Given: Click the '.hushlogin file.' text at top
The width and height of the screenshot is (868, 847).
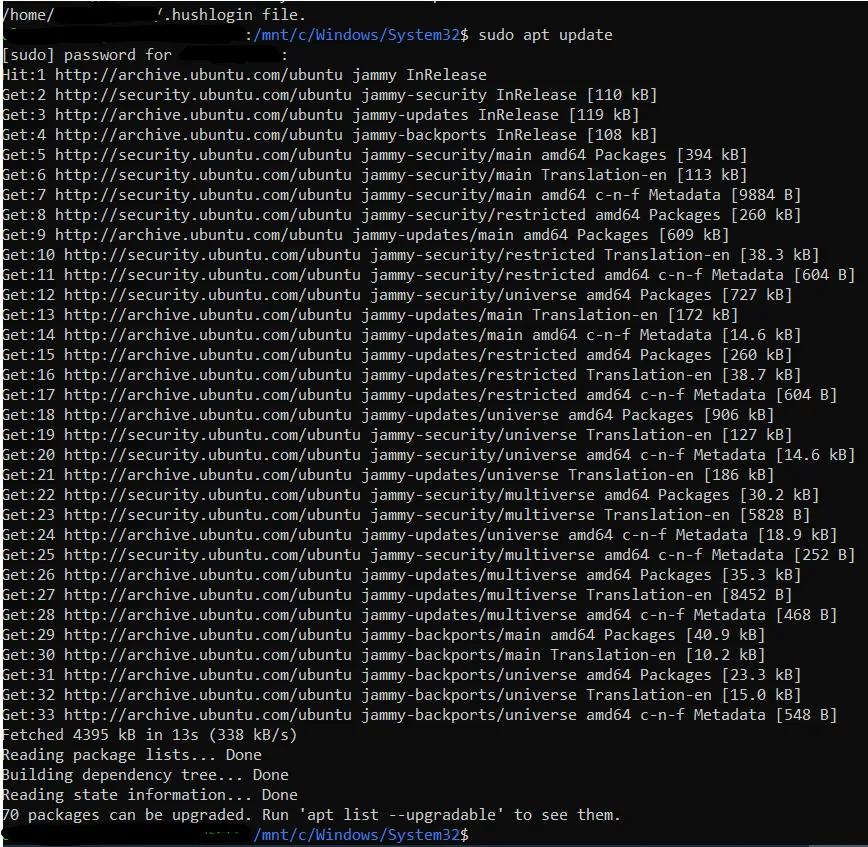Looking at the screenshot, I should [237, 14].
